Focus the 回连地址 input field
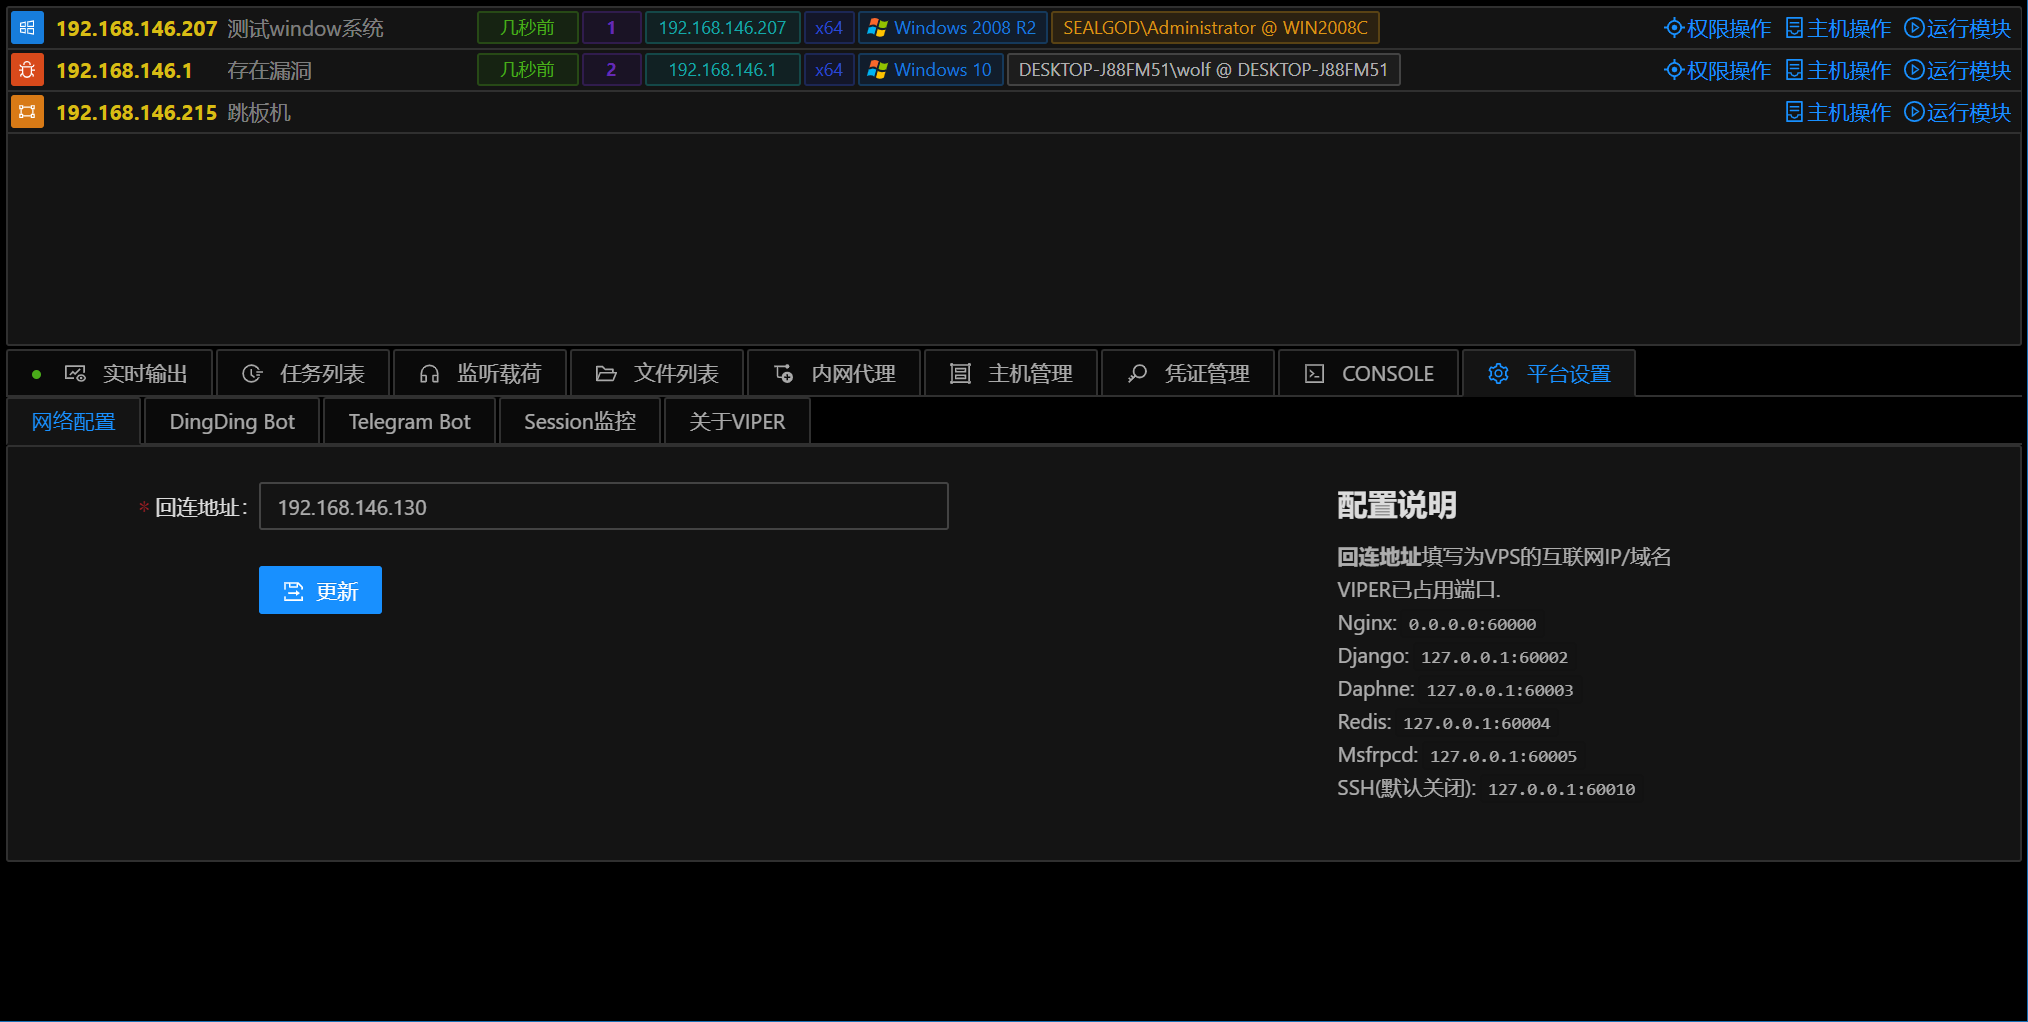2028x1022 pixels. click(604, 507)
